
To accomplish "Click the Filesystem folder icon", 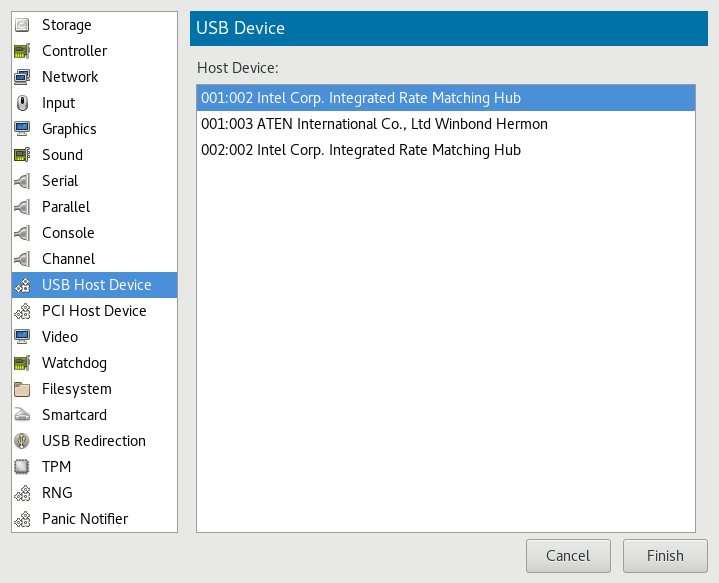I will coord(22,389).
